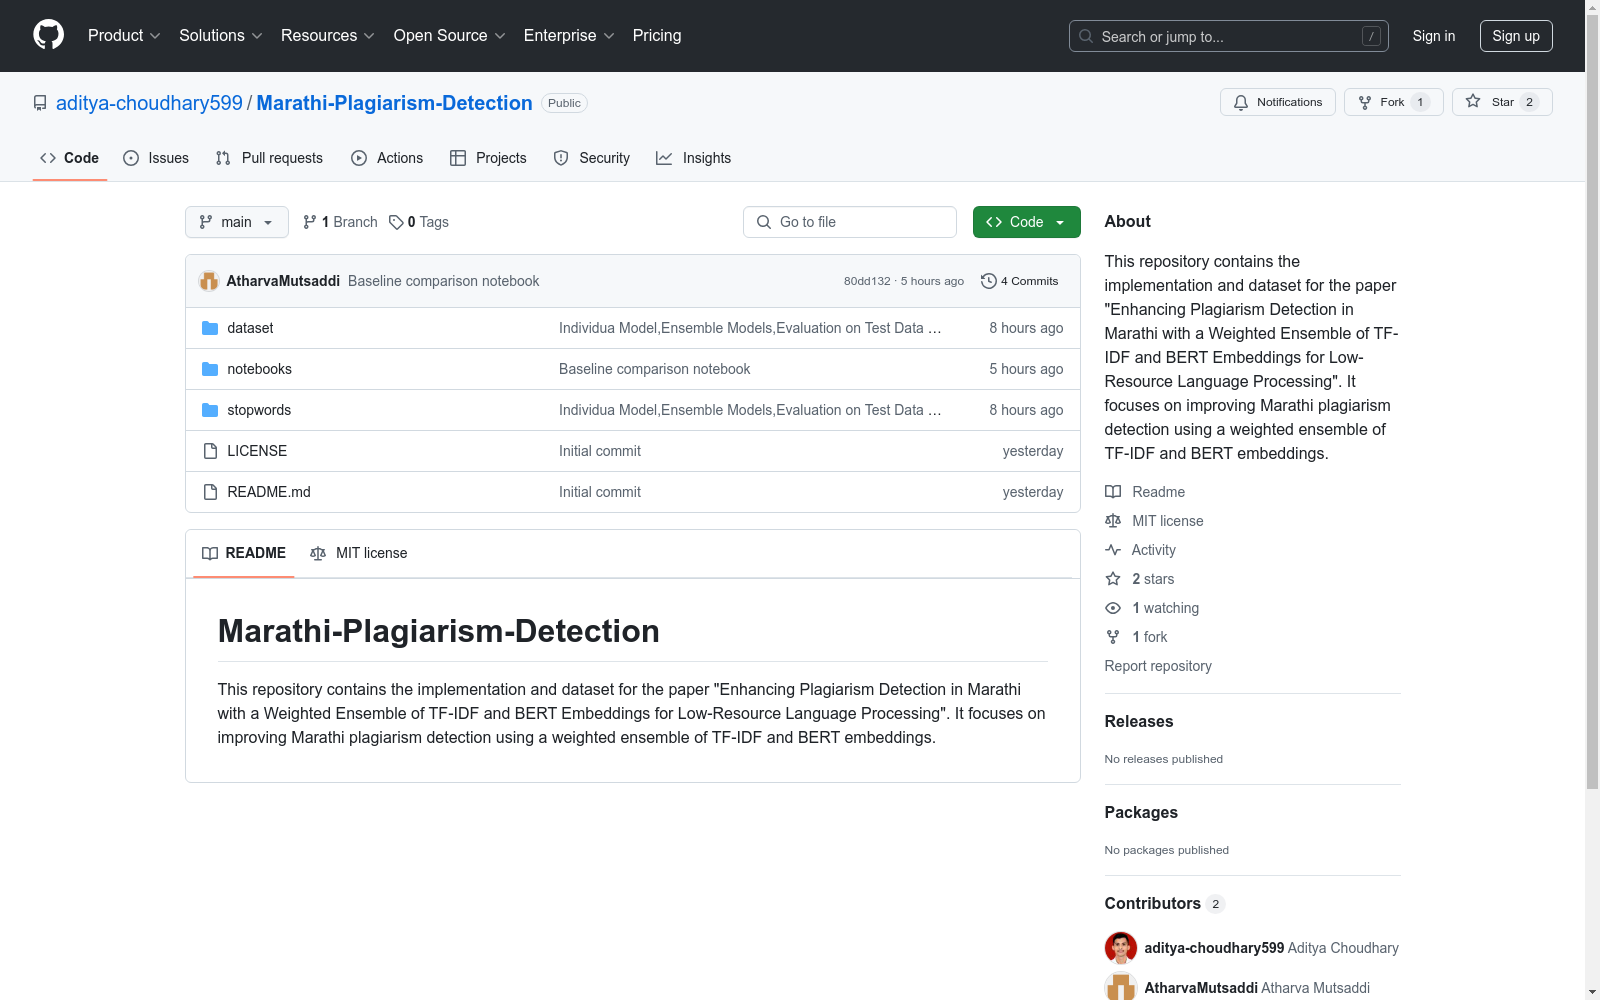Open the Insights tab
This screenshot has width=1600, height=1000.
pos(694,158)
